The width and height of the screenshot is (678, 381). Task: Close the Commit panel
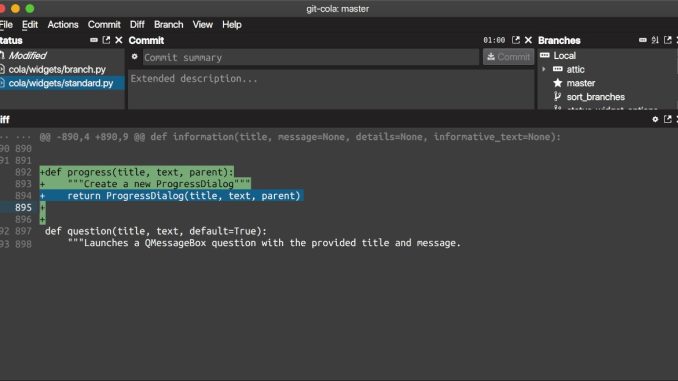[x=528, y=40]
